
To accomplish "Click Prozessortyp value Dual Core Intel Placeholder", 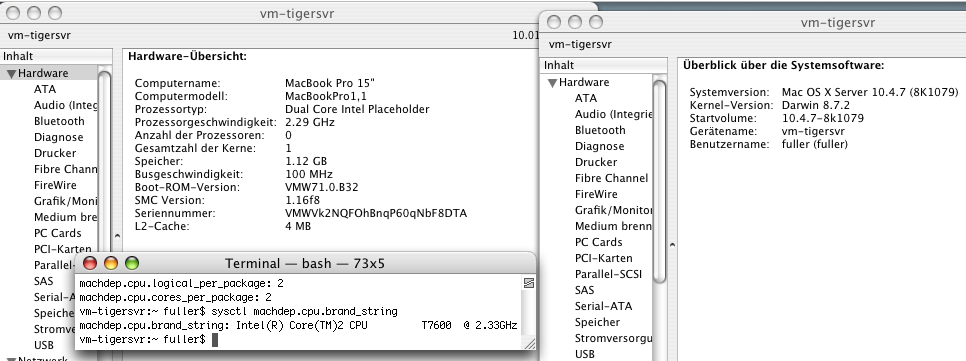I will coord(357,109).
